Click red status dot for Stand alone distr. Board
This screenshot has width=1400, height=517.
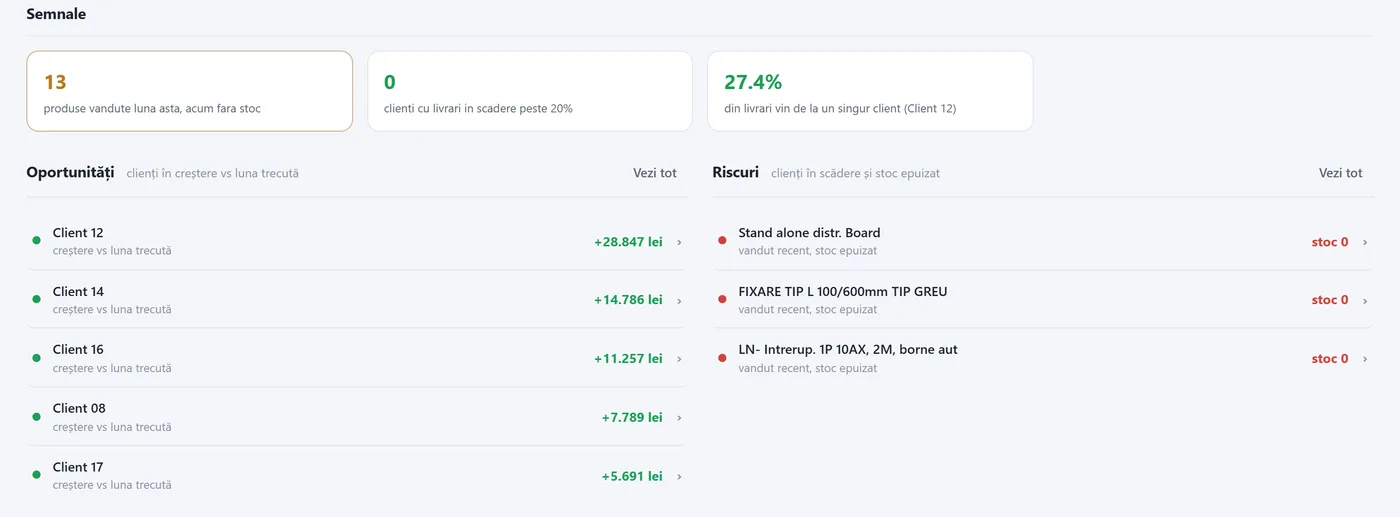coord(722,241)
